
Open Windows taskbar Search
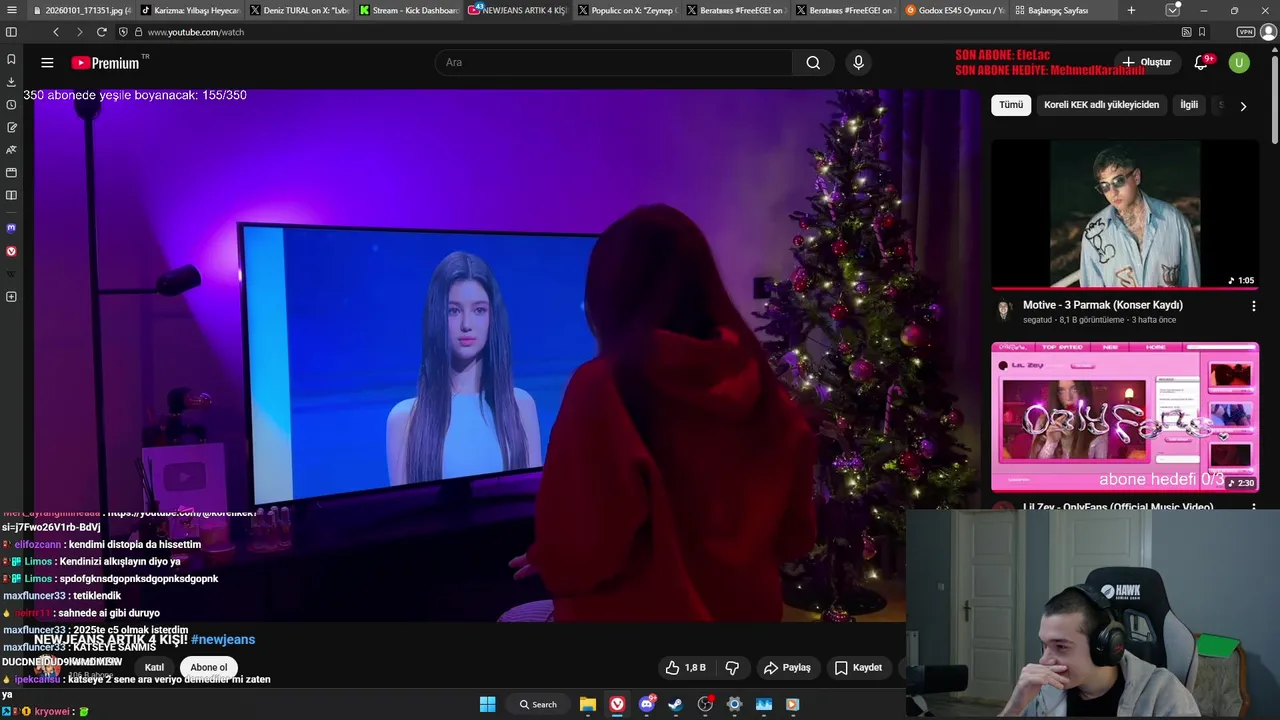click(538, 704)
